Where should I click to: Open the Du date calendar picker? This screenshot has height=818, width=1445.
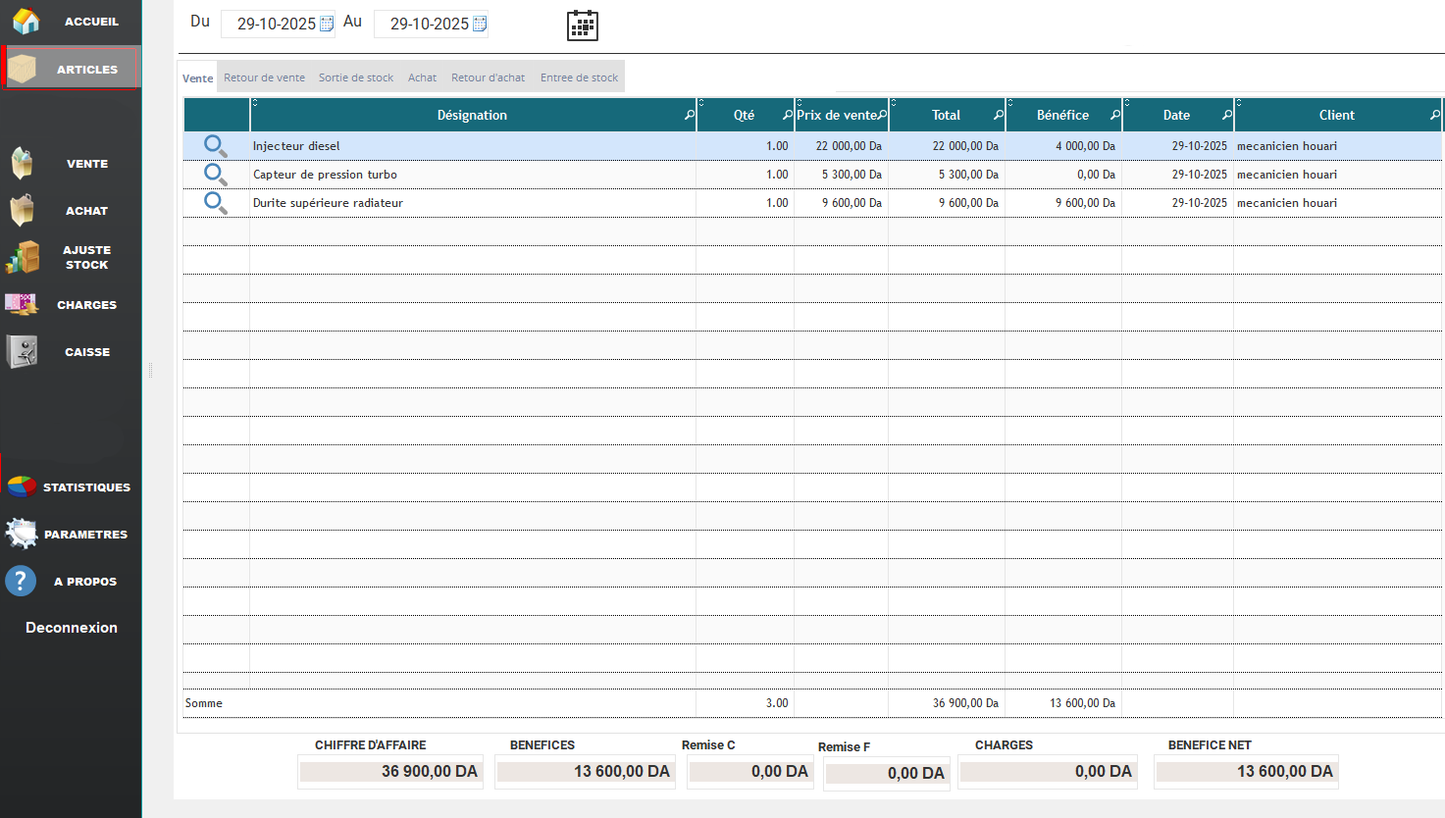click(326, 24)
